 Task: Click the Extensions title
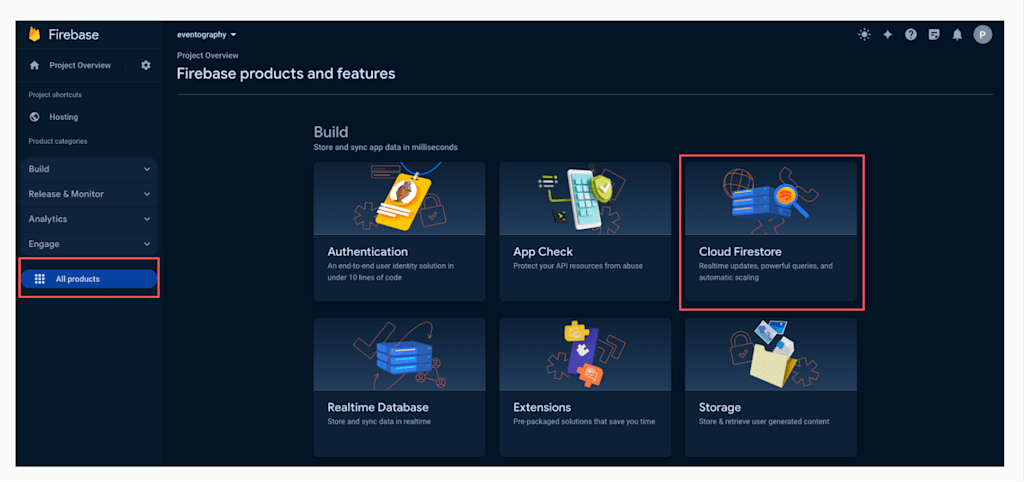pos(542,407)
